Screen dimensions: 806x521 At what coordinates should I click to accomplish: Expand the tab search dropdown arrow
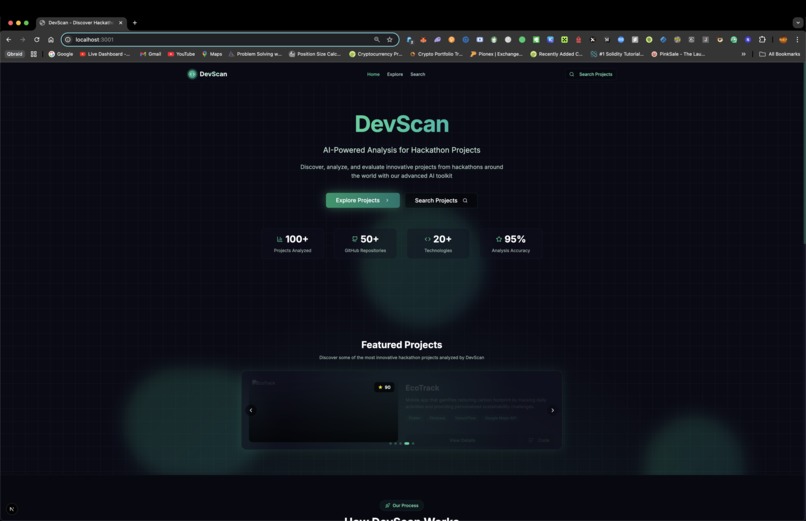click(x=797, y=23)
